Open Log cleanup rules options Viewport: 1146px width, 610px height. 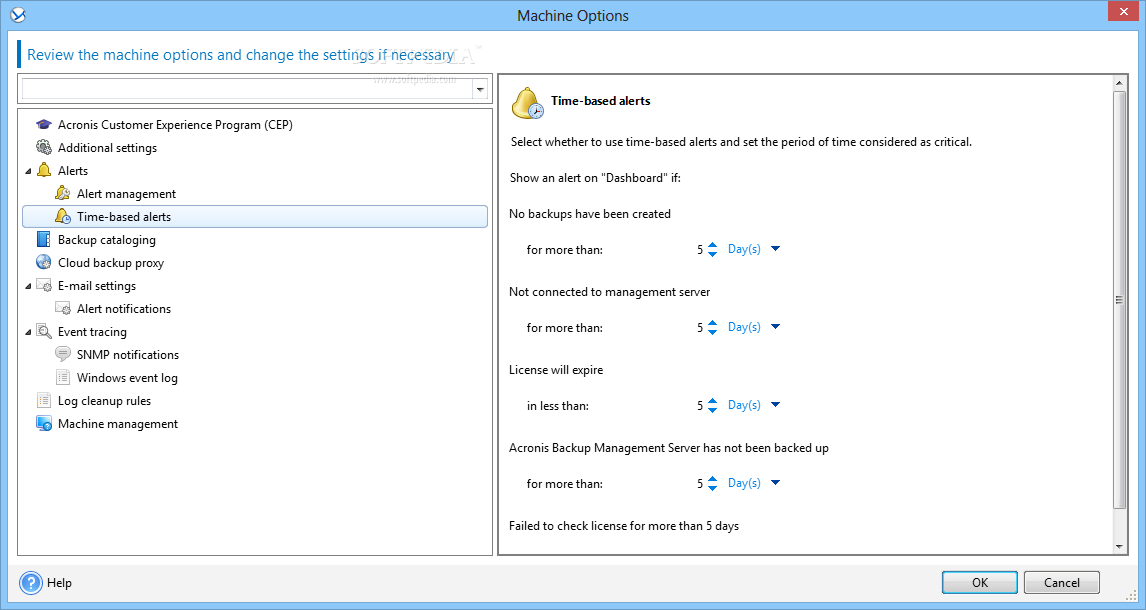pos(105,400)
